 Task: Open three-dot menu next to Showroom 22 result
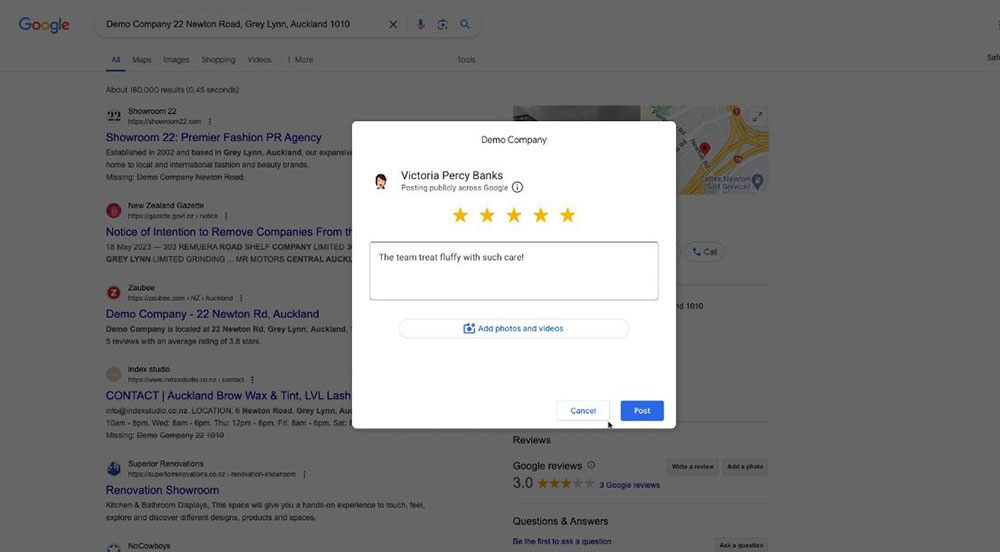tap(210, 122)
